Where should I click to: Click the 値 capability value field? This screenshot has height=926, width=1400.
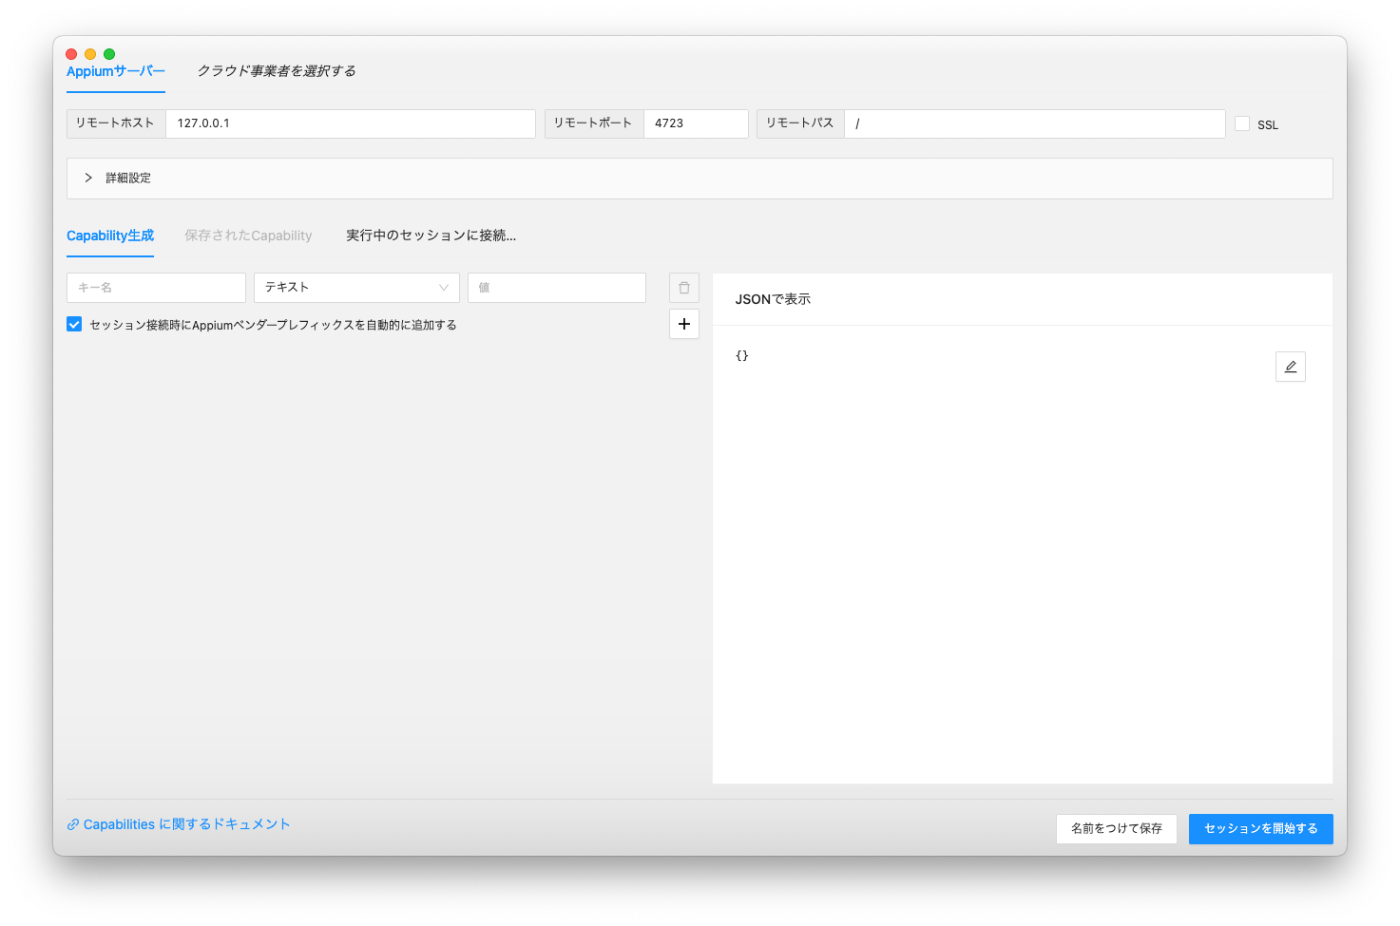coord(556,288)
